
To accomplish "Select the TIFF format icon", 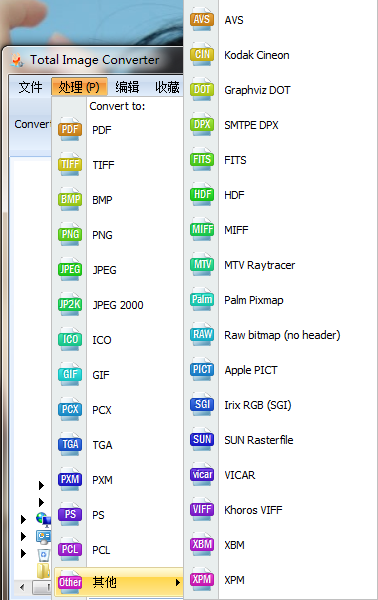I will pos(70,164).
